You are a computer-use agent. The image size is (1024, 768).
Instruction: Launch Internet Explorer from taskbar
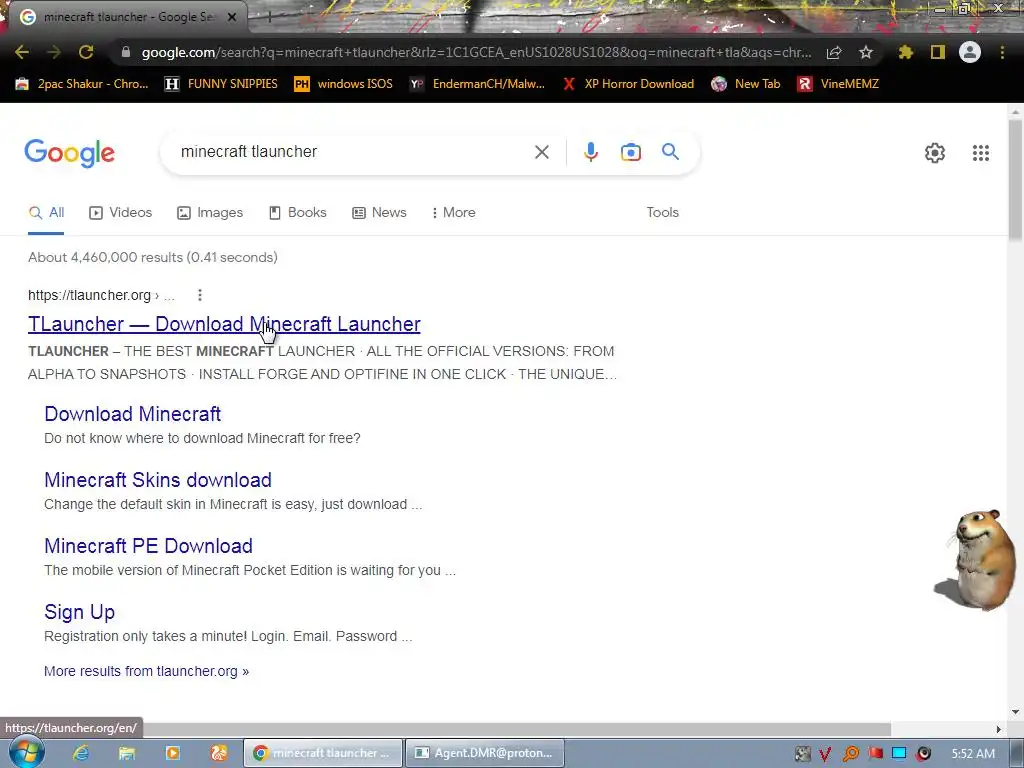click(81, 753)
